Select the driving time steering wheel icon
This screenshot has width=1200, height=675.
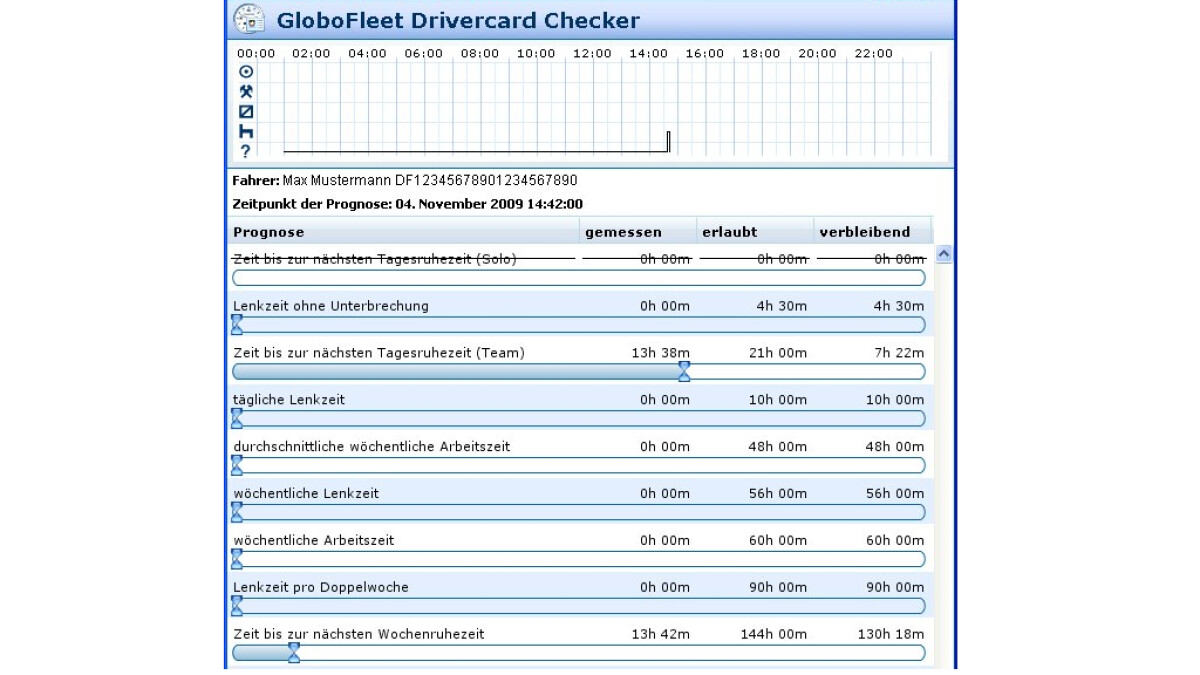(246, 72)
